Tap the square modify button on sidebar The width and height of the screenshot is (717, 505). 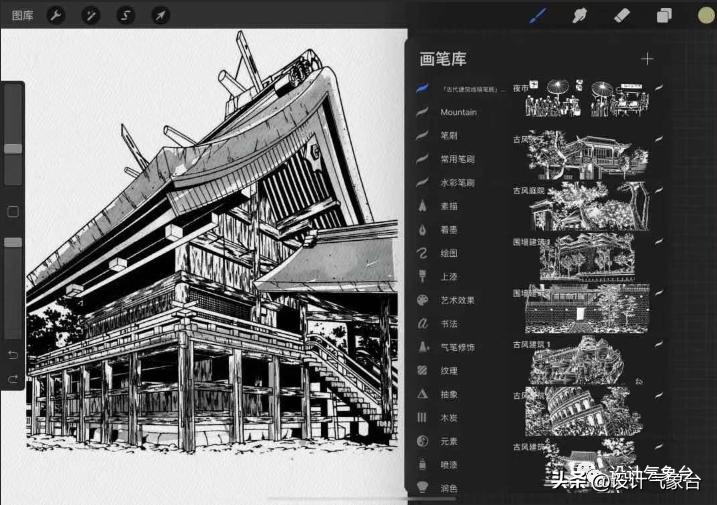(x=13, y=211)
